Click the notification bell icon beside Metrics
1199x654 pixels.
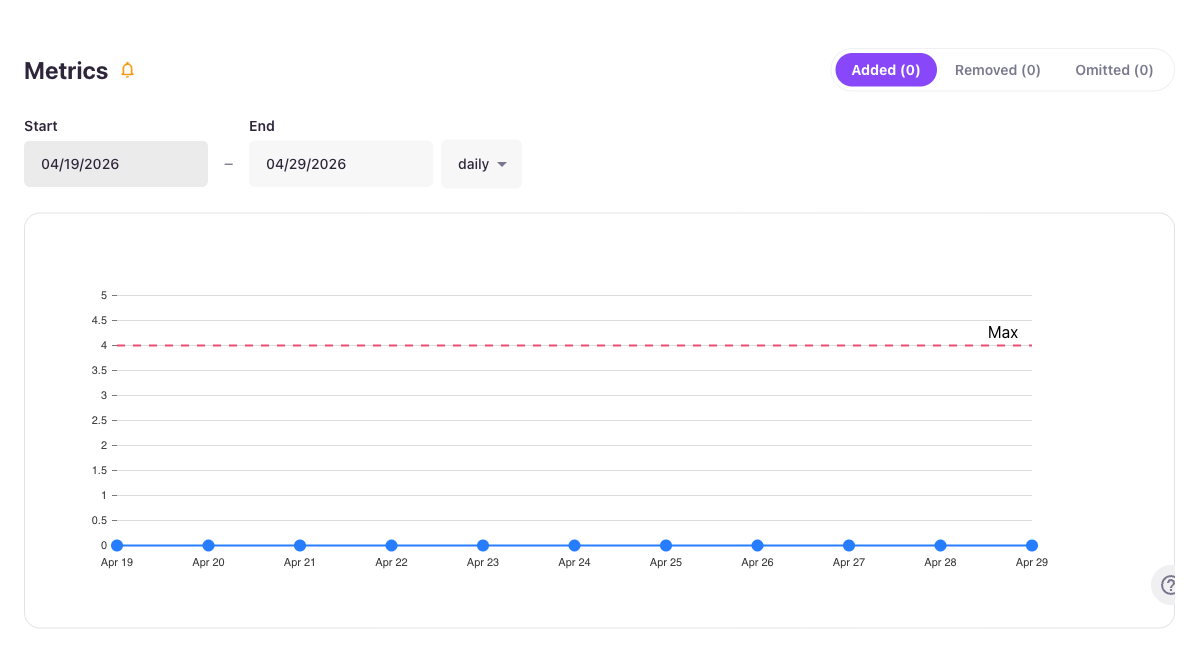click(126, 70)
